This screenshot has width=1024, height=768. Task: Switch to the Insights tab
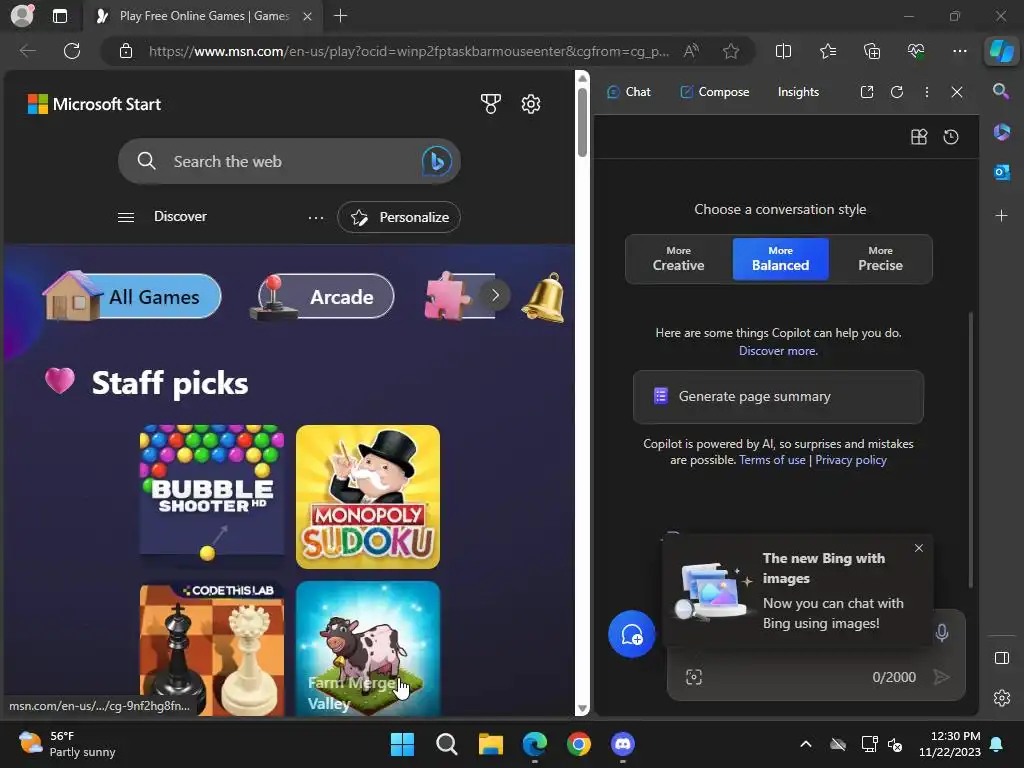(x=798, y=92)
